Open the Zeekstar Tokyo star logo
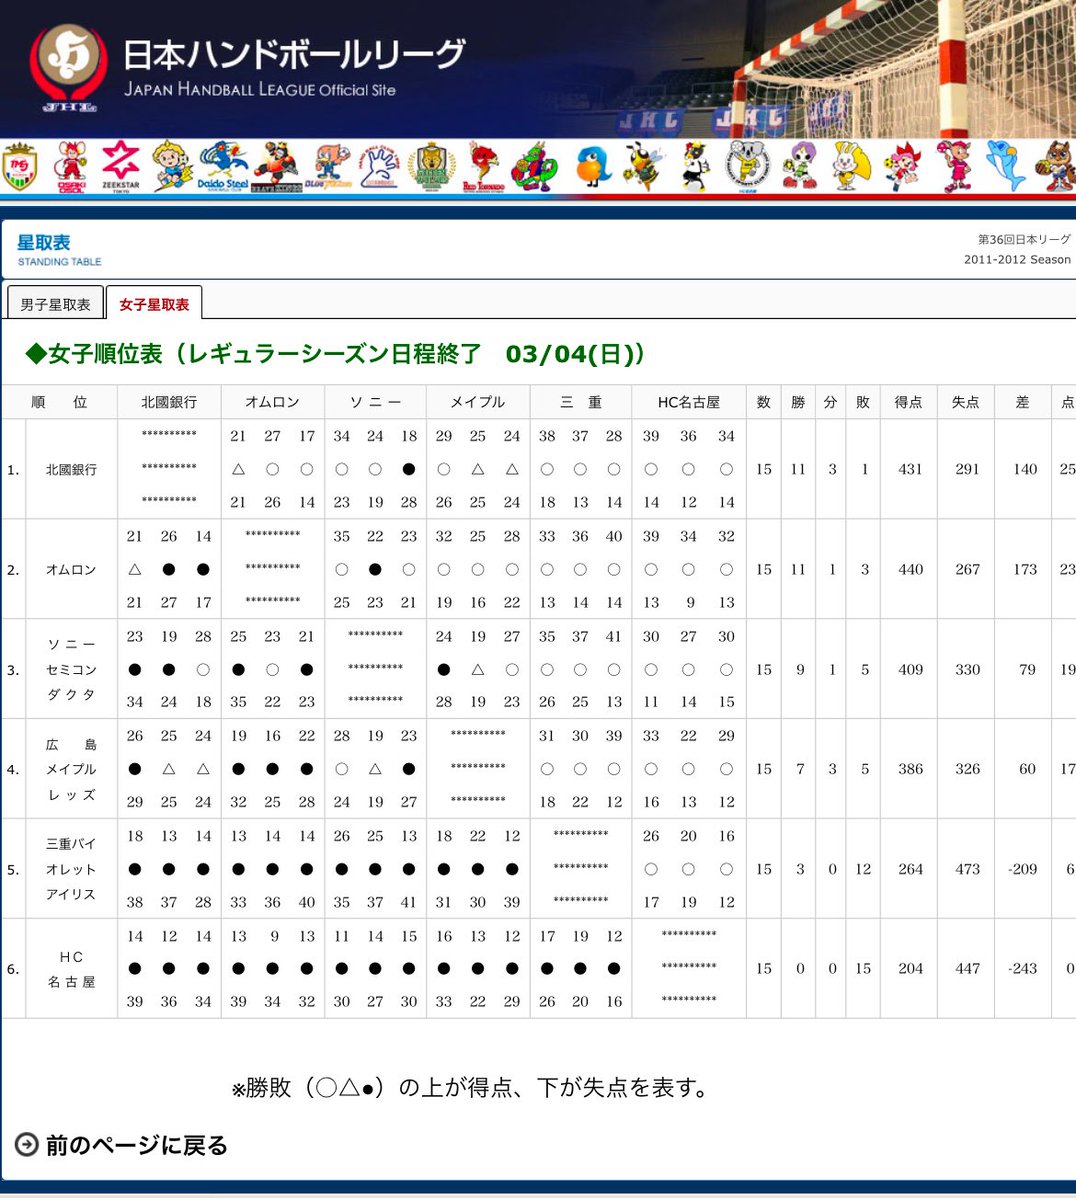The width and height of the screenshot is (1076, 1200). click(121, 166)
